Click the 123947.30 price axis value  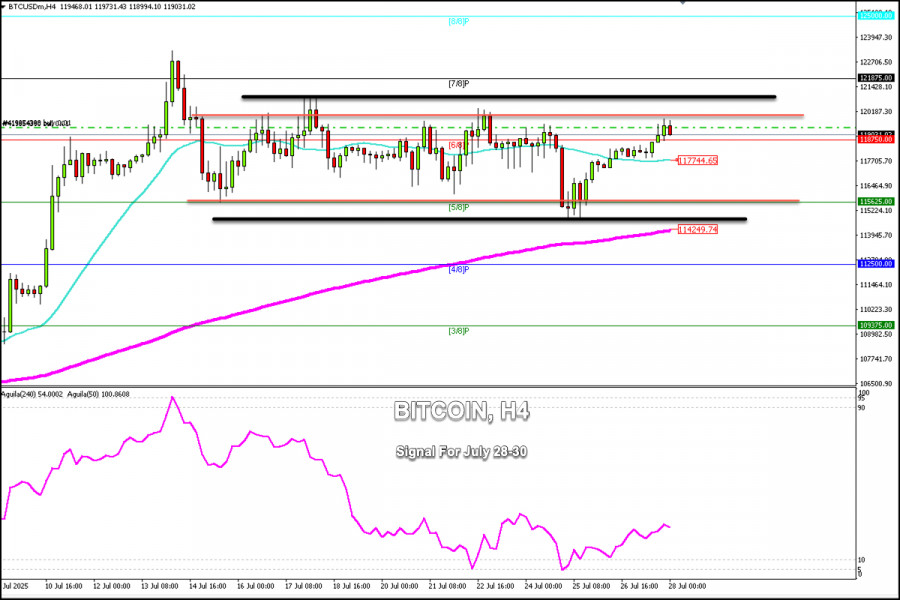(x=876, y=37)
